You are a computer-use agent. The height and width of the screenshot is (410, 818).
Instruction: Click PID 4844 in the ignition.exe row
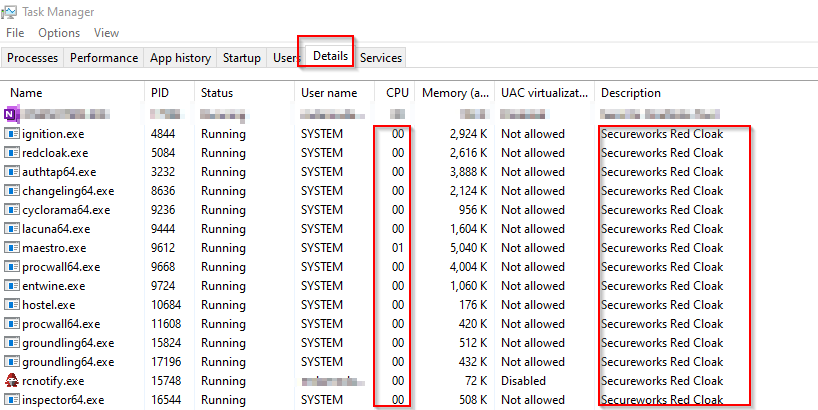pos(163,134)
